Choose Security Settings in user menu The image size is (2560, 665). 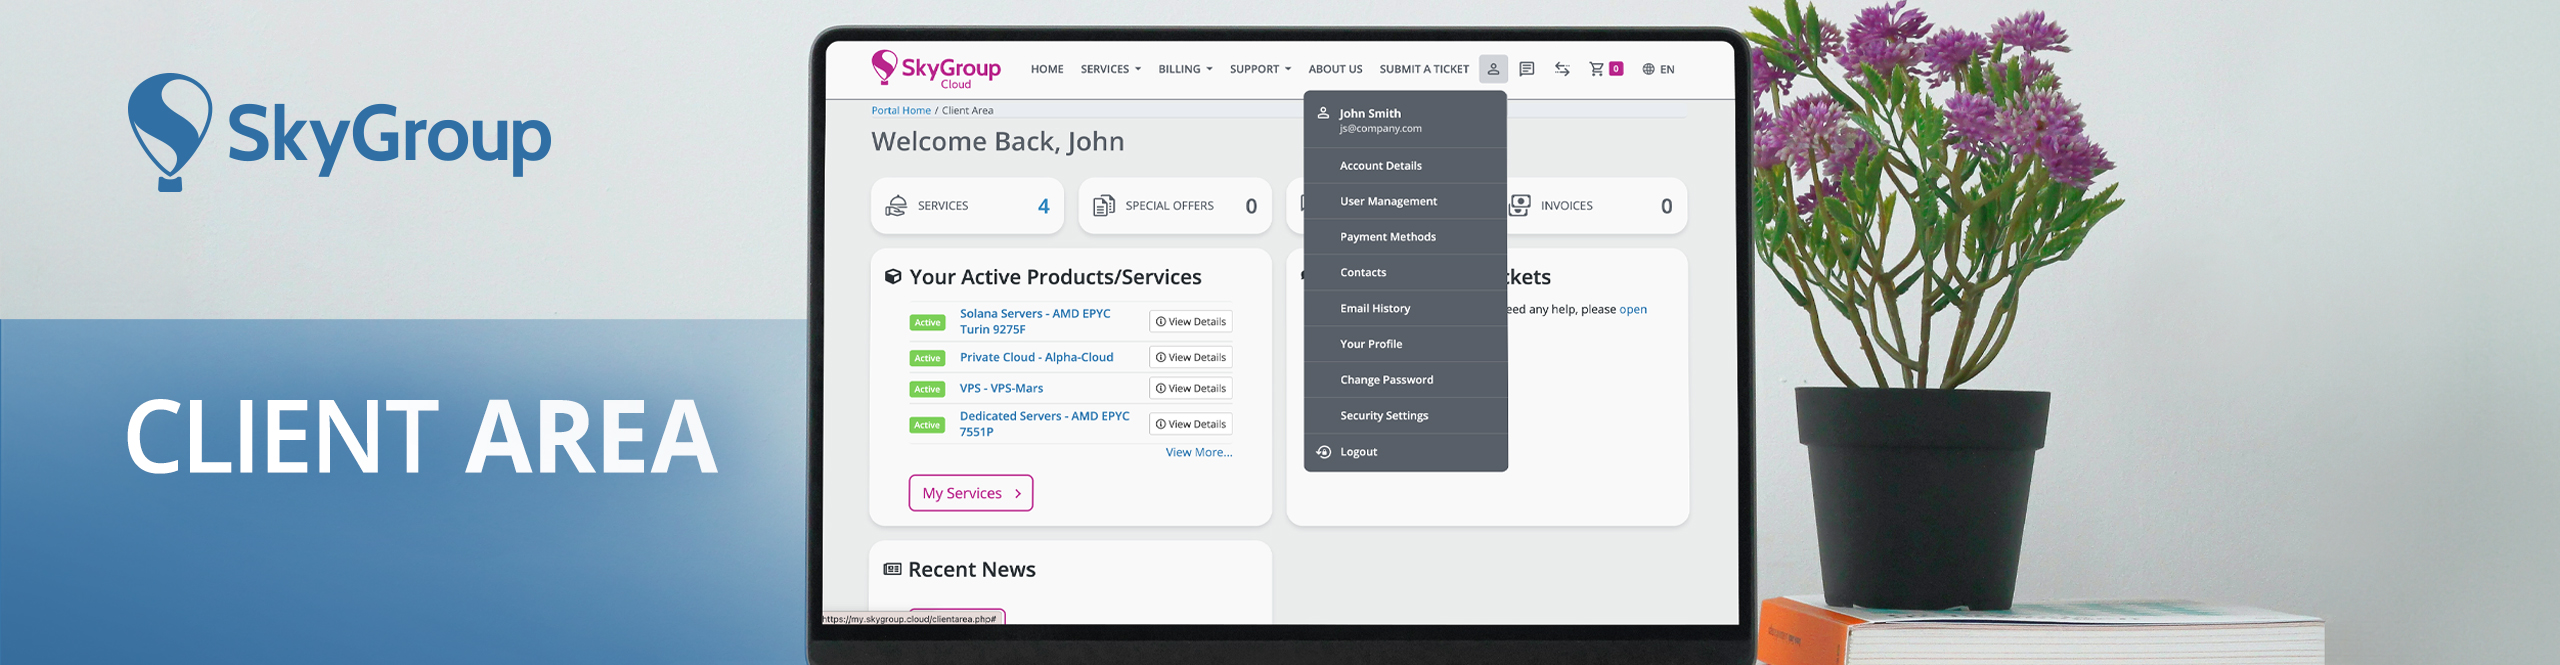(x=1384, y=416)
